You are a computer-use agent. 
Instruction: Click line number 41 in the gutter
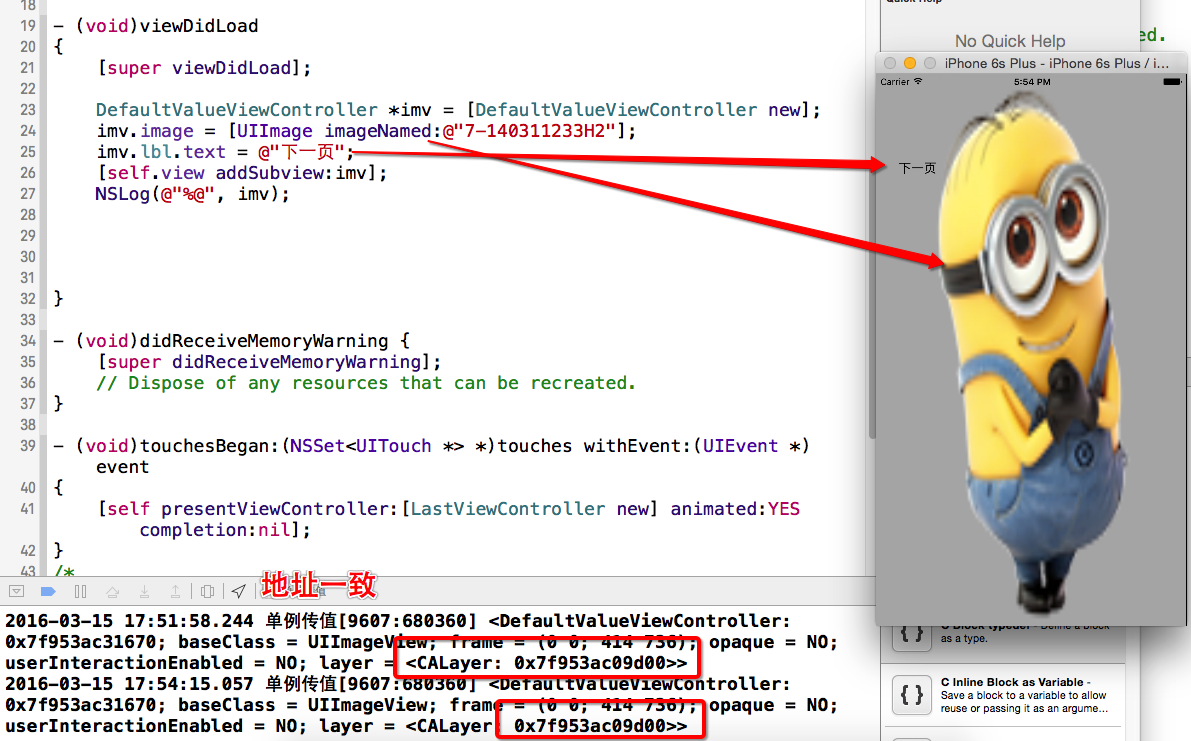(27, 509)
